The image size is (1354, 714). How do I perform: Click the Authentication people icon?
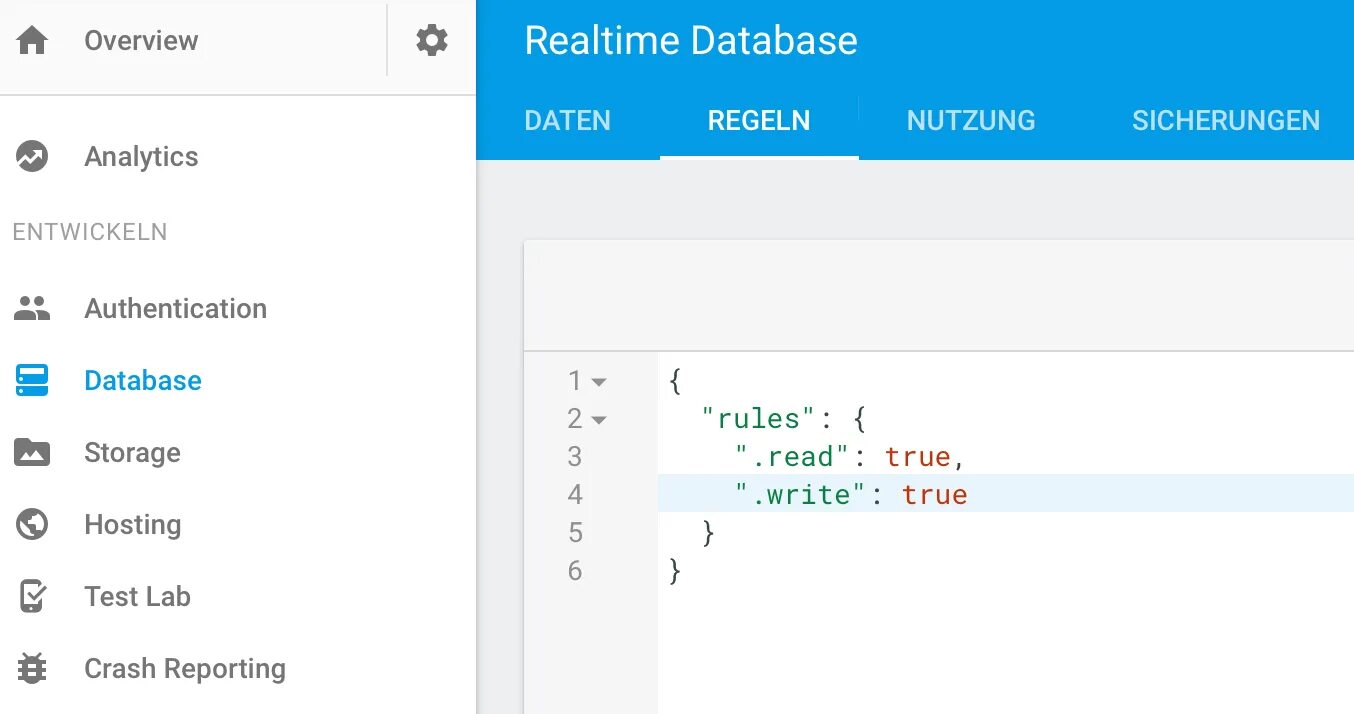pos(32,309)
